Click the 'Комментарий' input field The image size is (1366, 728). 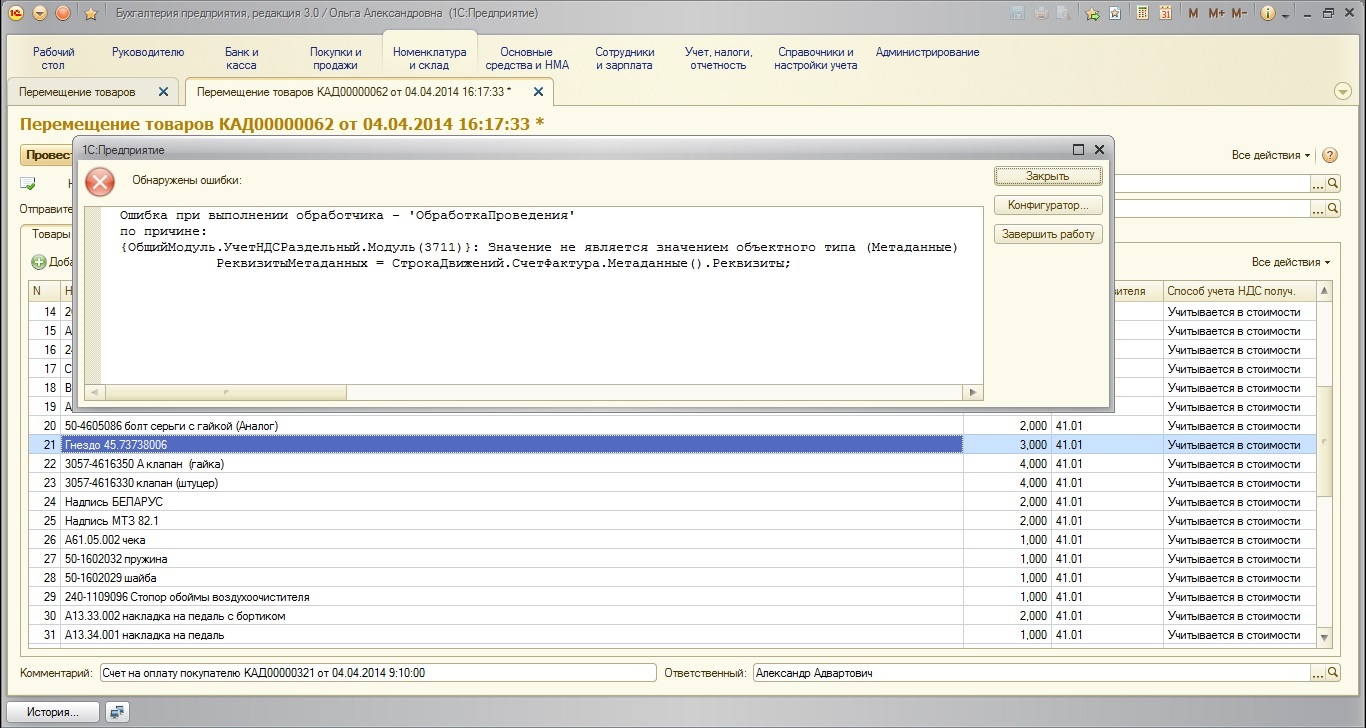pyautogui.click(x=377, y=674)
